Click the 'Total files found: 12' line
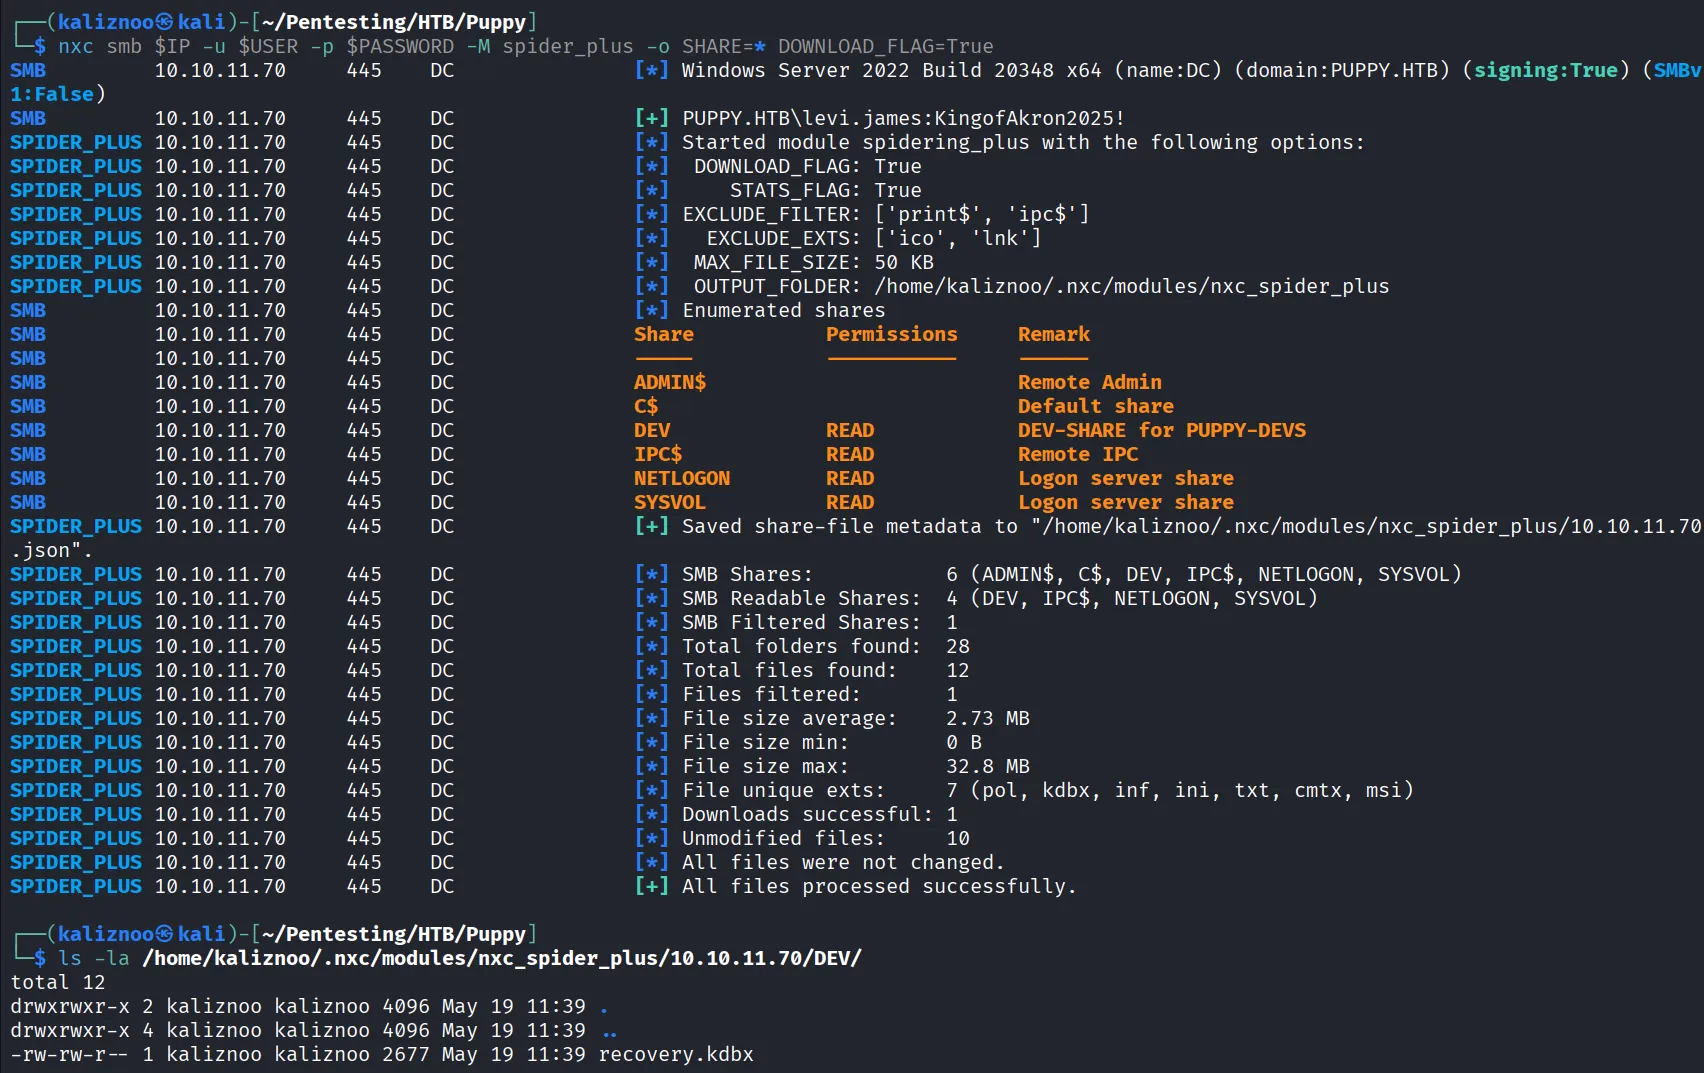Viewport: 1704px width, 1073px height. tap(826, 670)
